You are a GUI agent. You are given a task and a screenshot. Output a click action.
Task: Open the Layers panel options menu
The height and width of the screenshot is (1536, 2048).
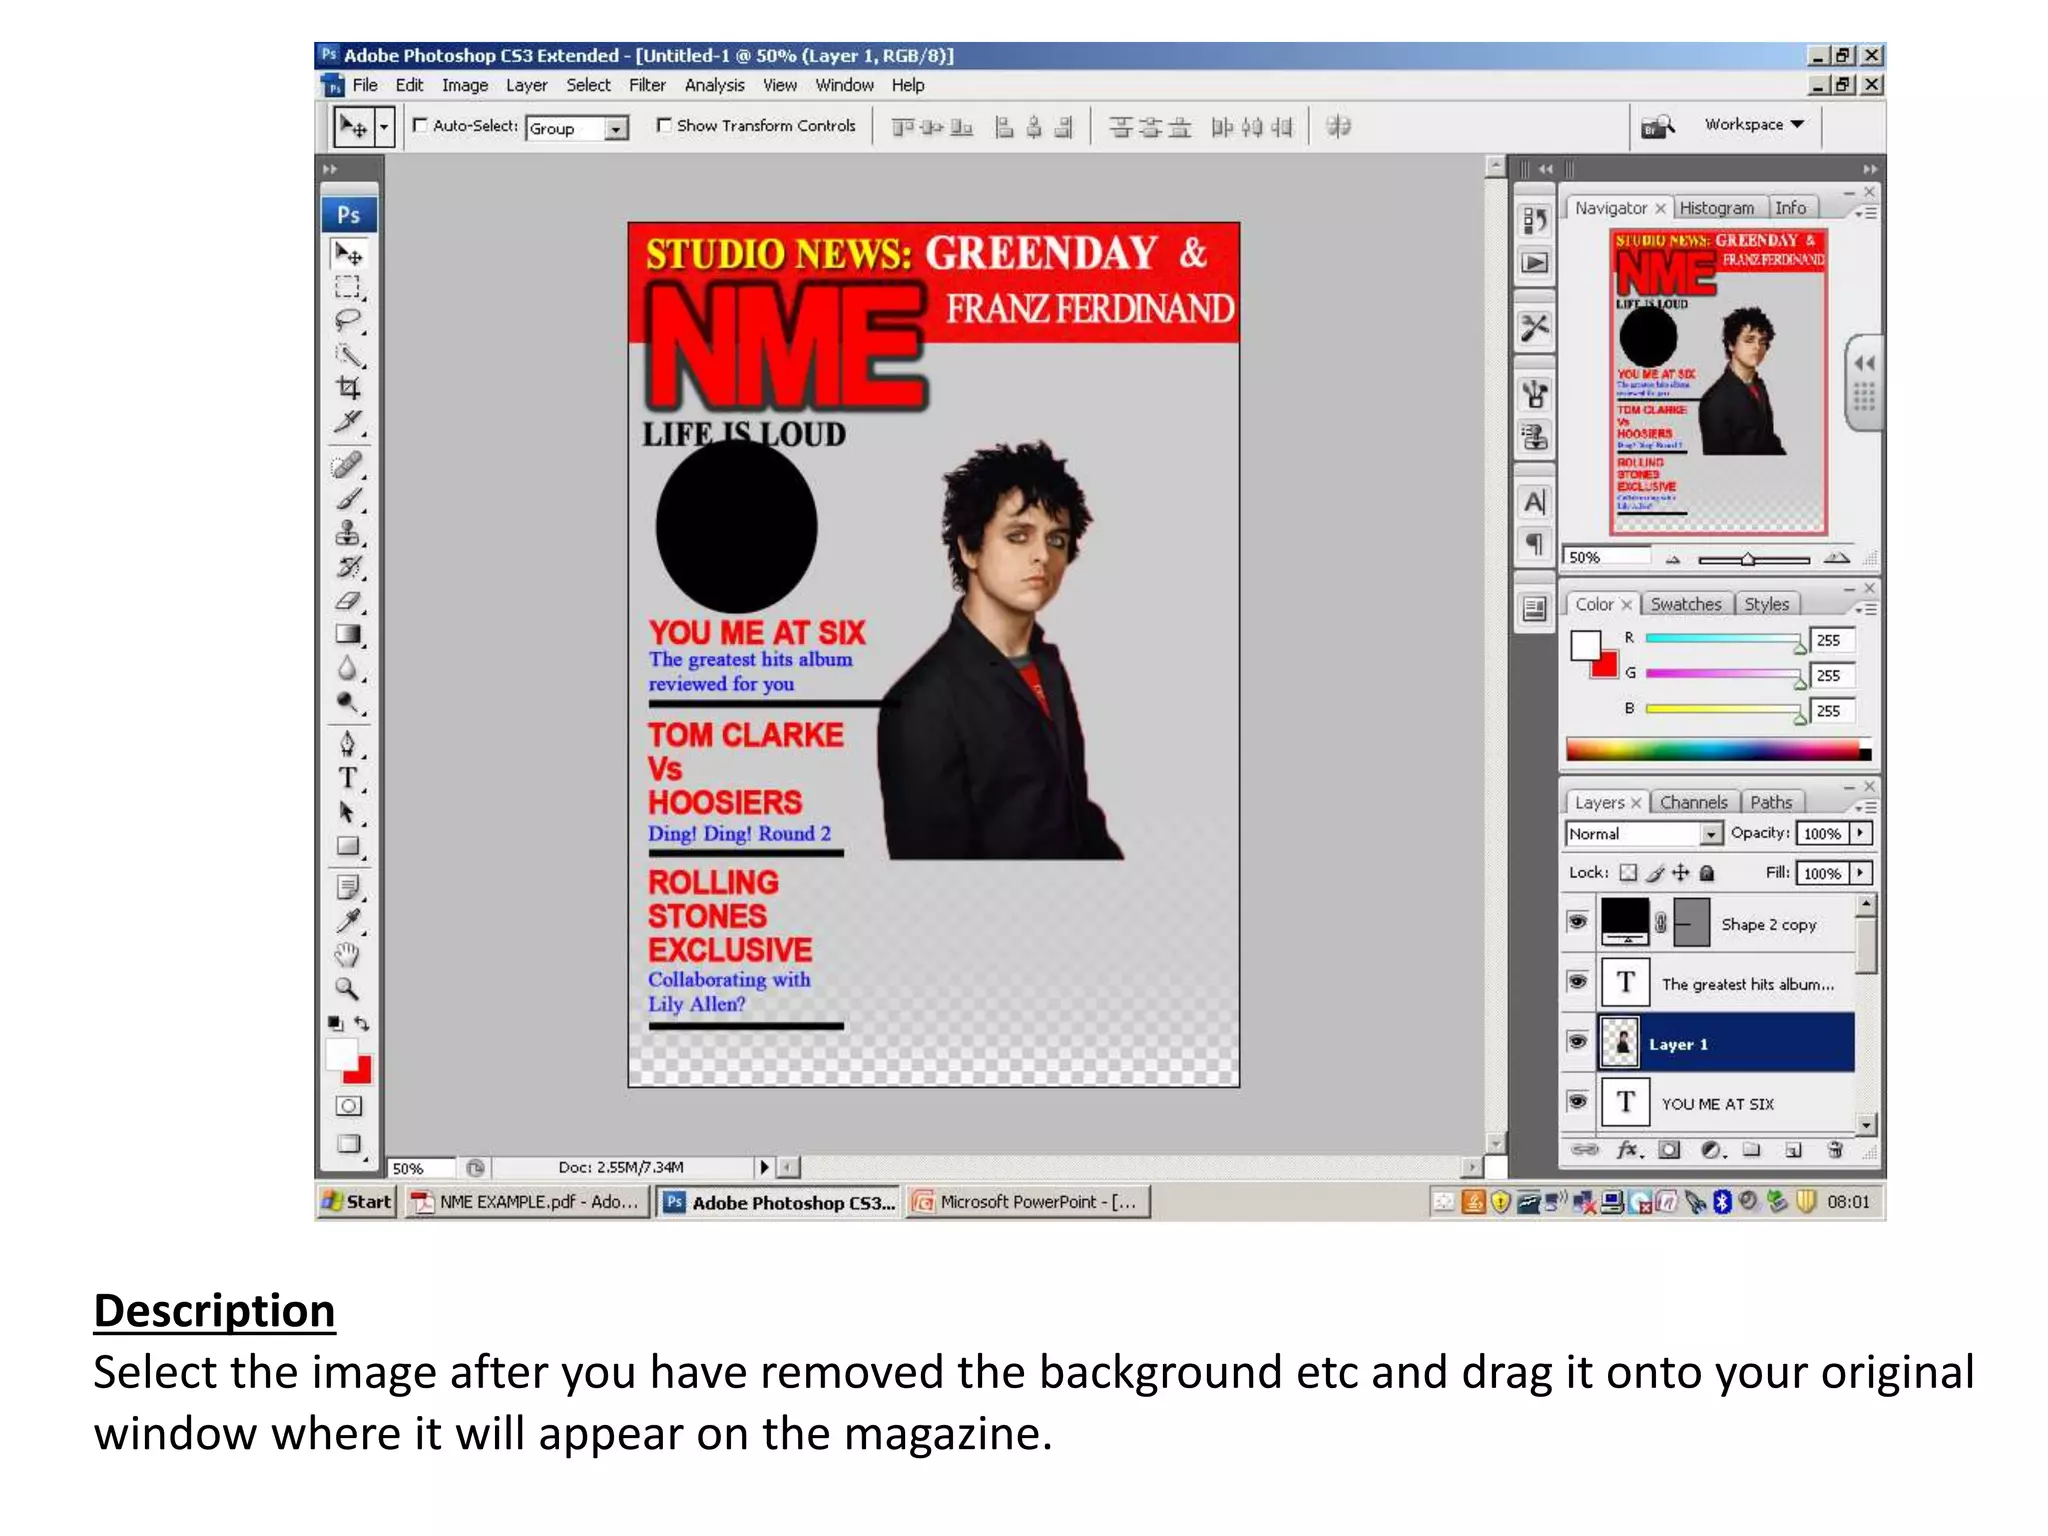click(1867, 807)
